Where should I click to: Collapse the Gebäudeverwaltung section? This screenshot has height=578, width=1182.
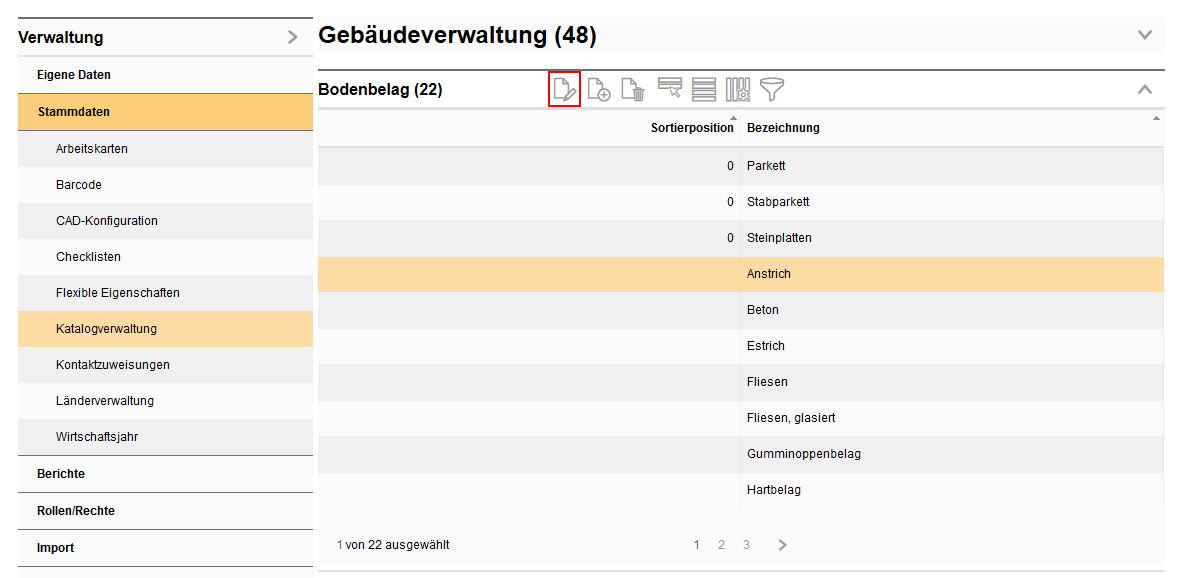point(1144,34)
